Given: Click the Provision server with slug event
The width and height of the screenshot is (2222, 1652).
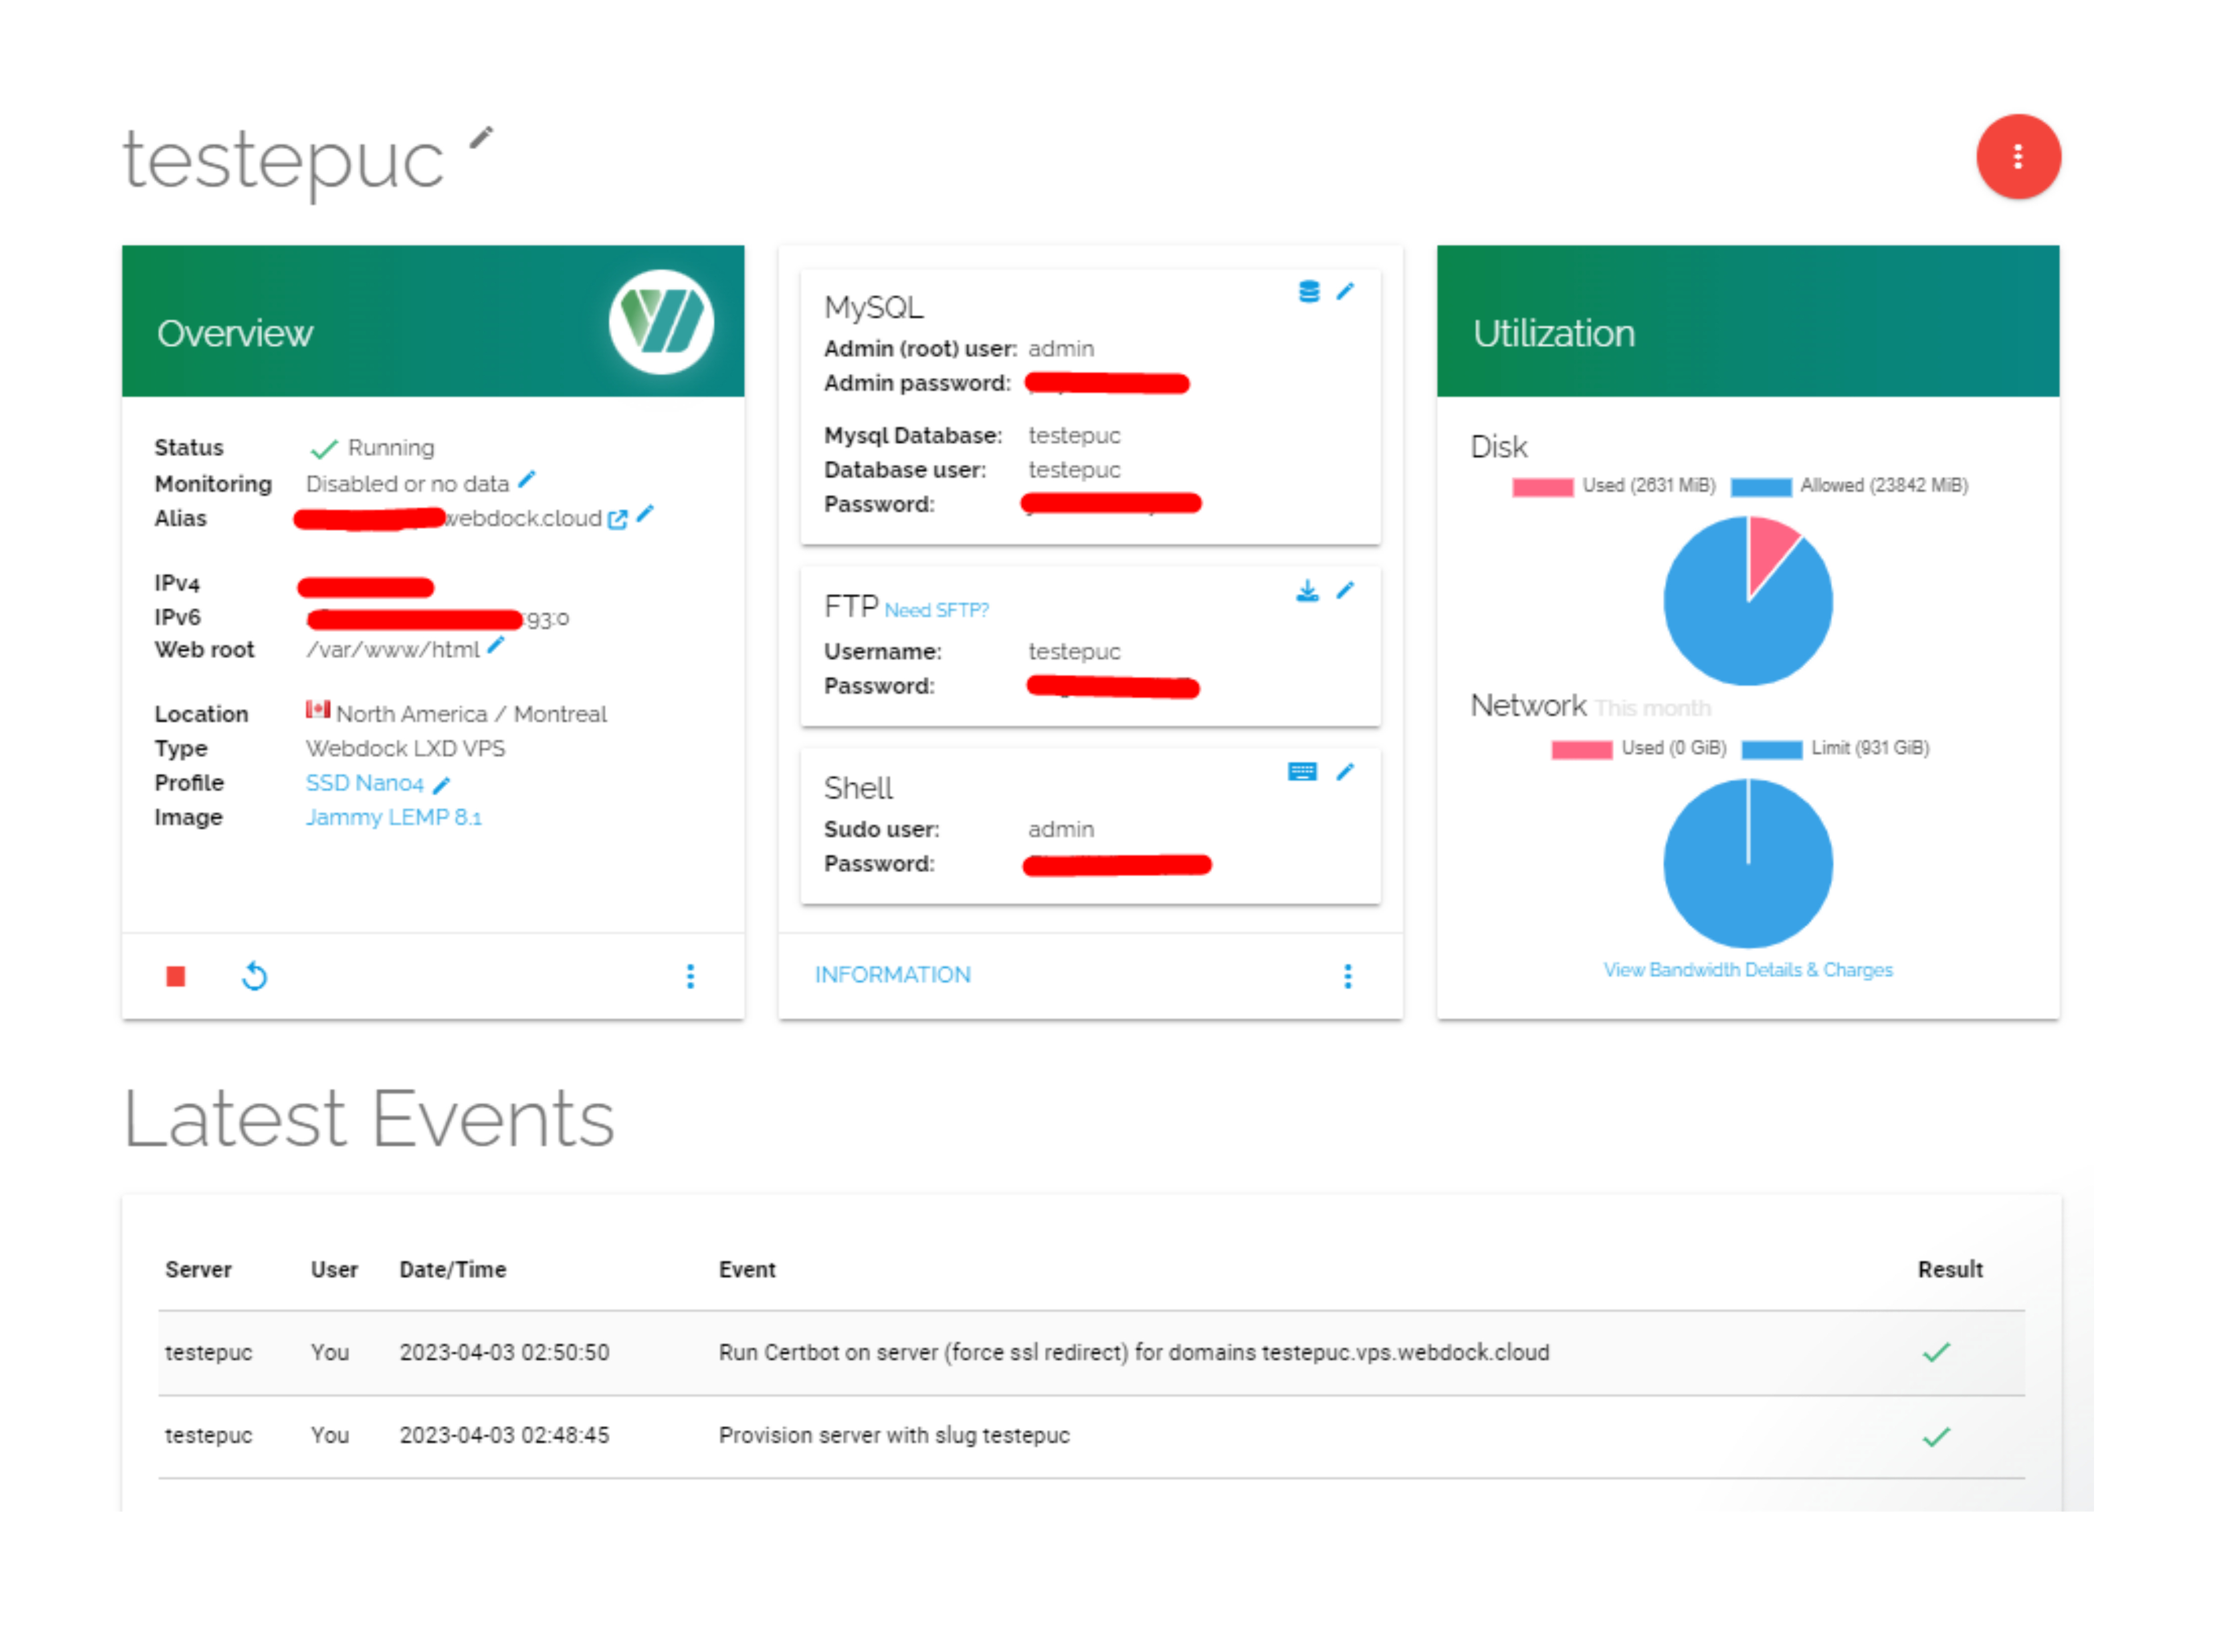Looking at the screenshot, I should point(893,1436).
